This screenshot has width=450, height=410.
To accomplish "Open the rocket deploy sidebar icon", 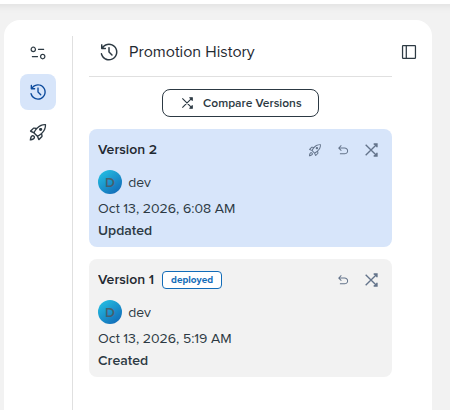I will [38, 132].
